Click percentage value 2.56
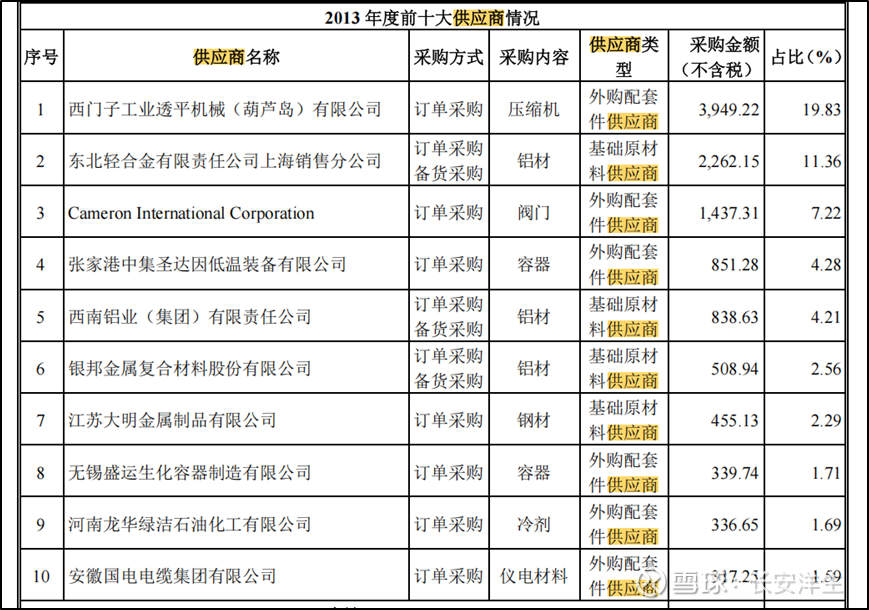Viewport: 869px width, 610px height. pos(826,369)
